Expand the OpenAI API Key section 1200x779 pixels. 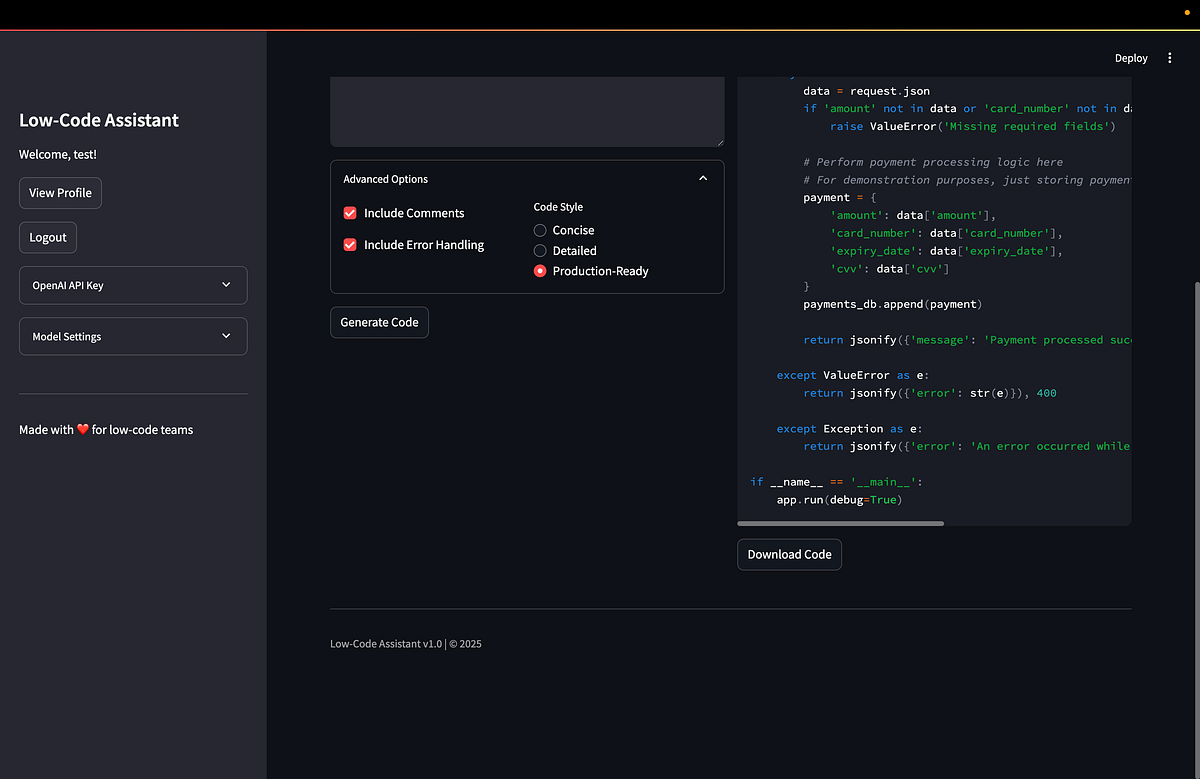click(x=133, y=285)
